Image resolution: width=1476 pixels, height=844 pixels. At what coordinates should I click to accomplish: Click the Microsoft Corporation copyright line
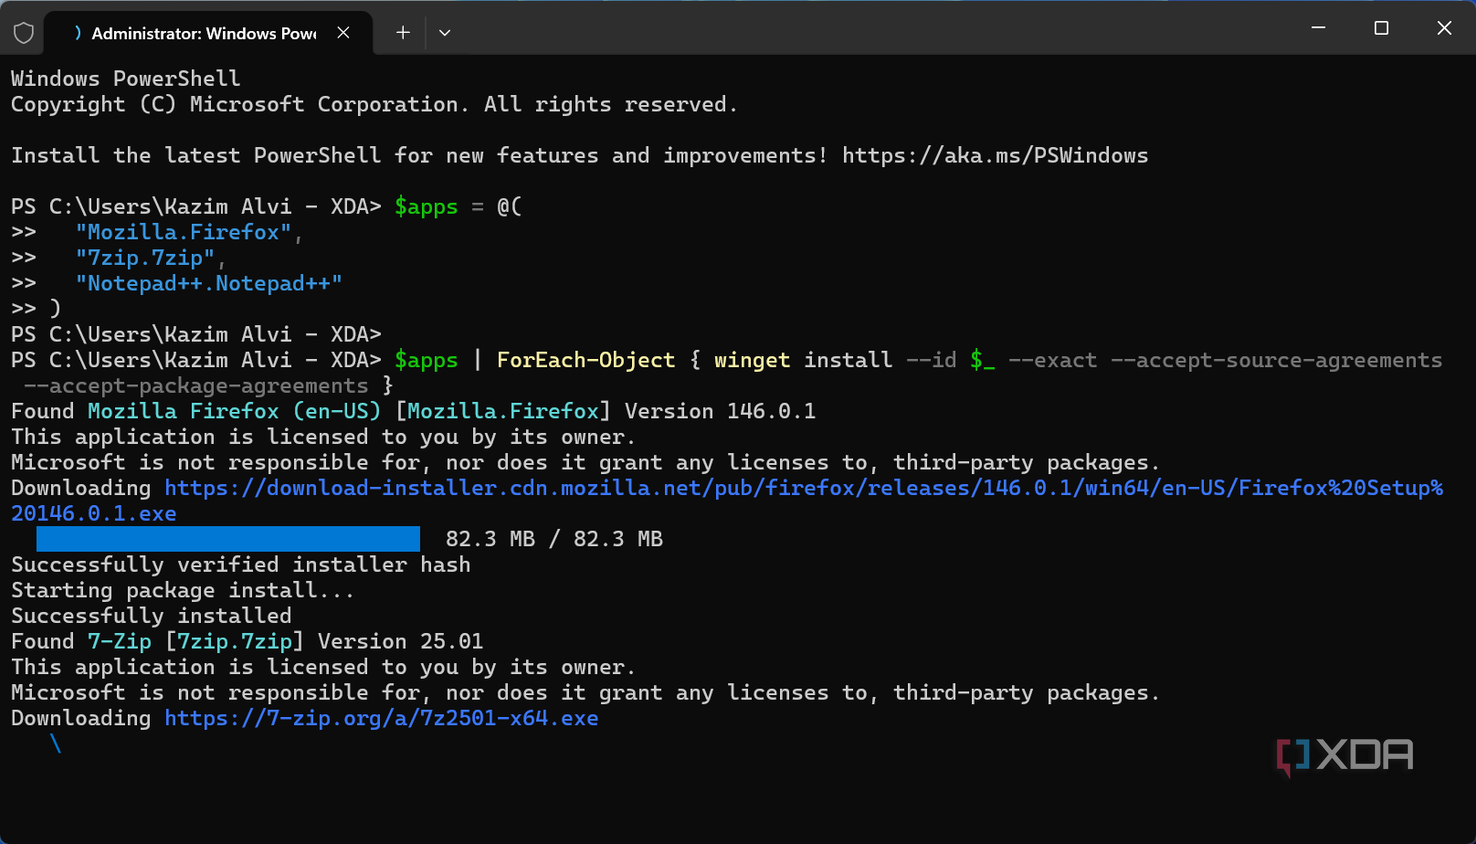[374, 105]
